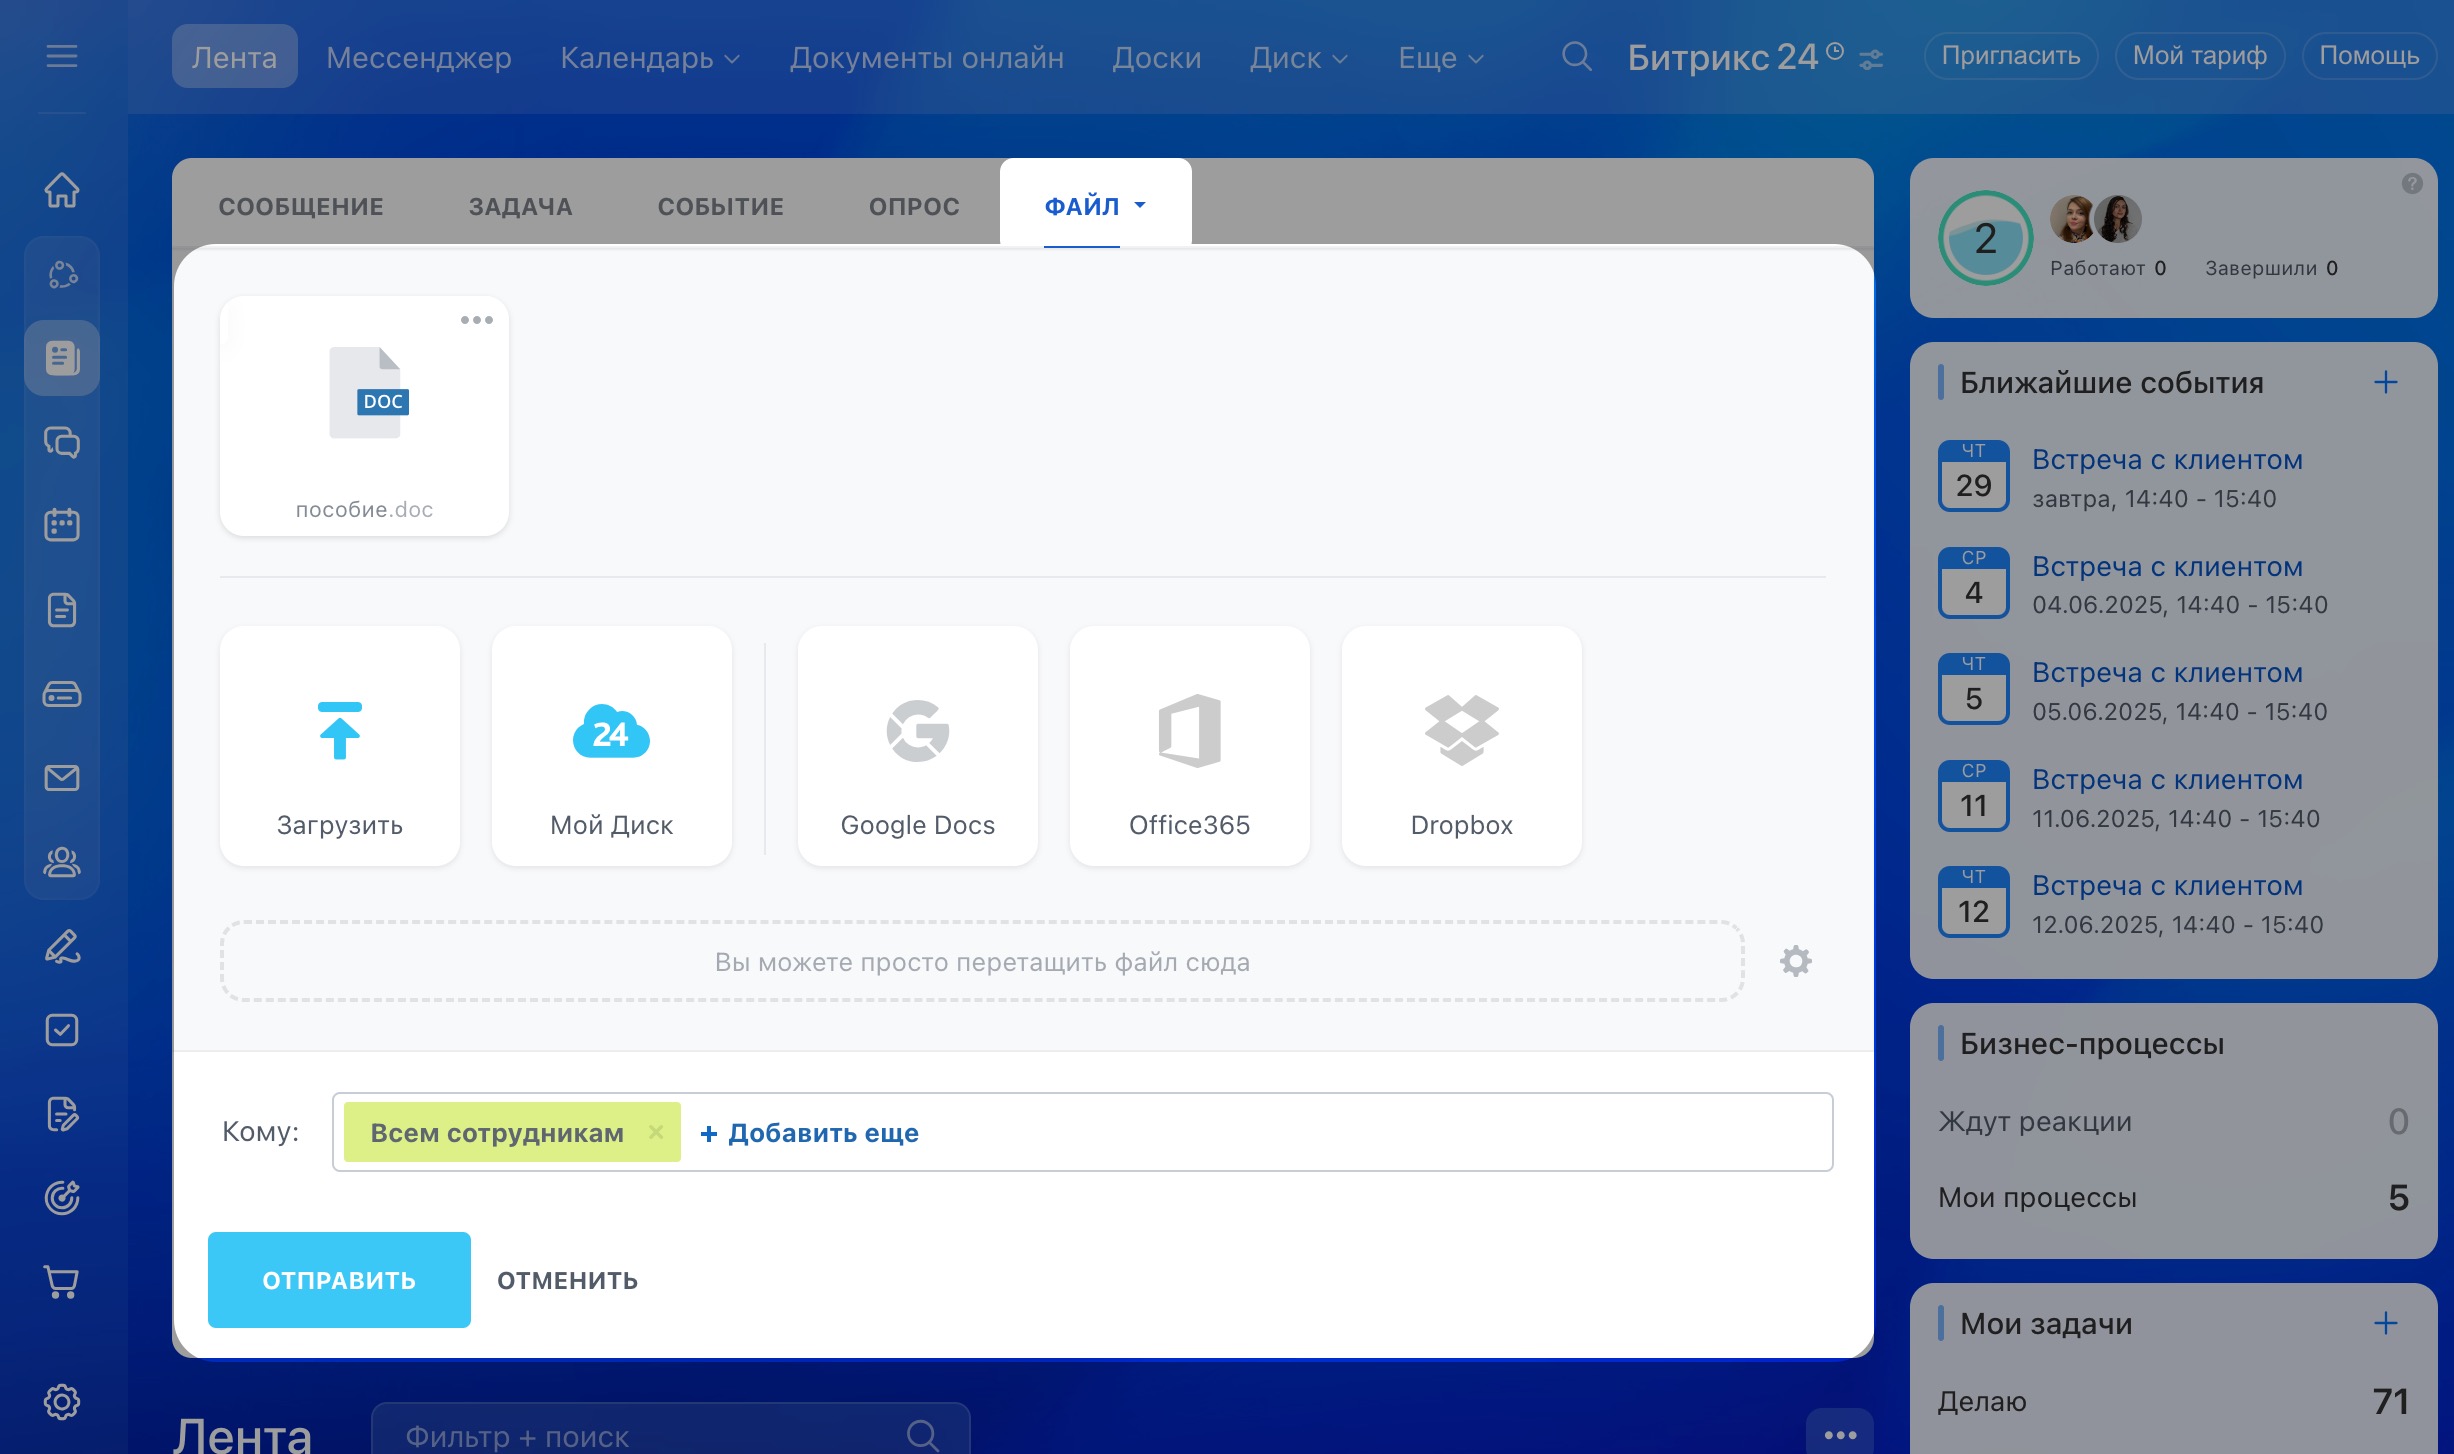Open Делаю tasks row

[2172, 1401]
